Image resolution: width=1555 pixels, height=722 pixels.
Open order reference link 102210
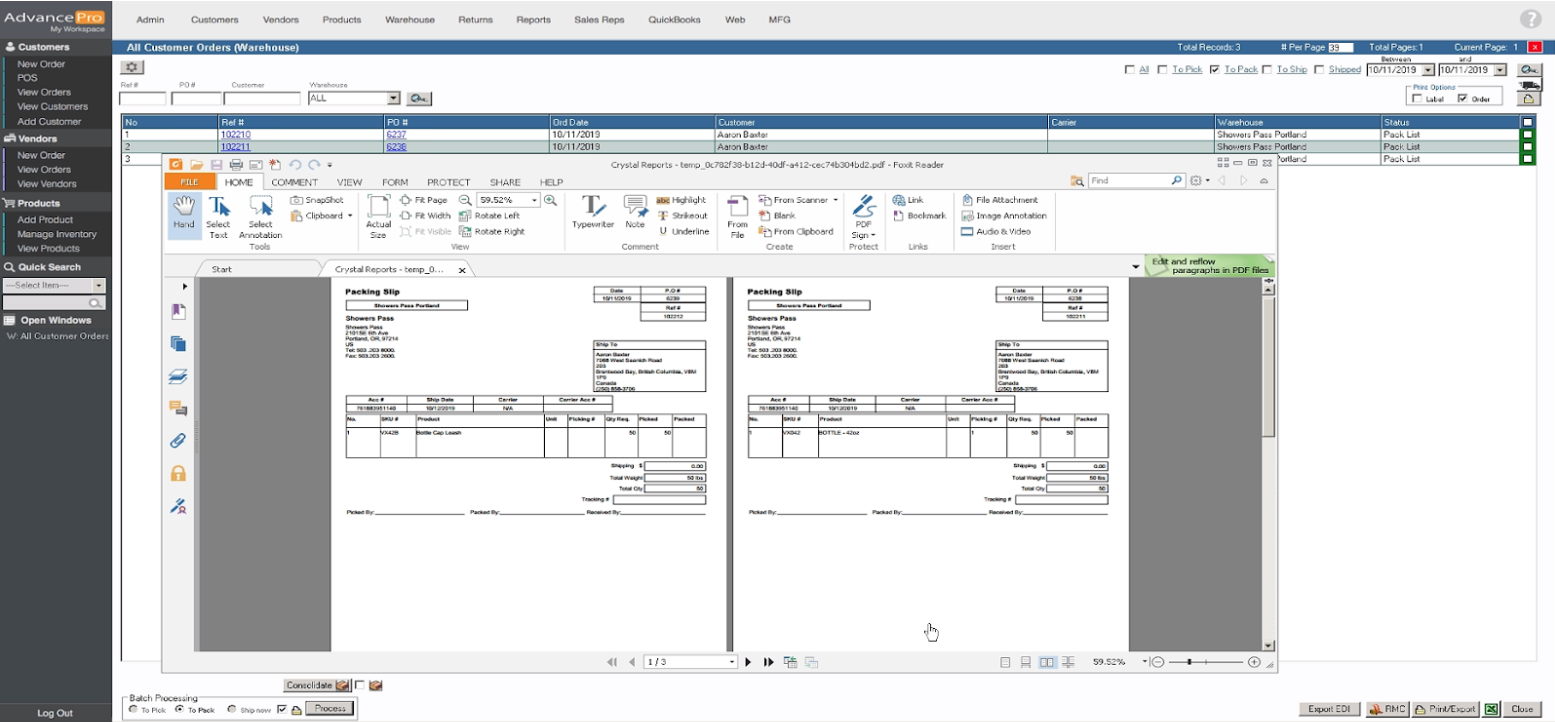click(x=235, y=134)
